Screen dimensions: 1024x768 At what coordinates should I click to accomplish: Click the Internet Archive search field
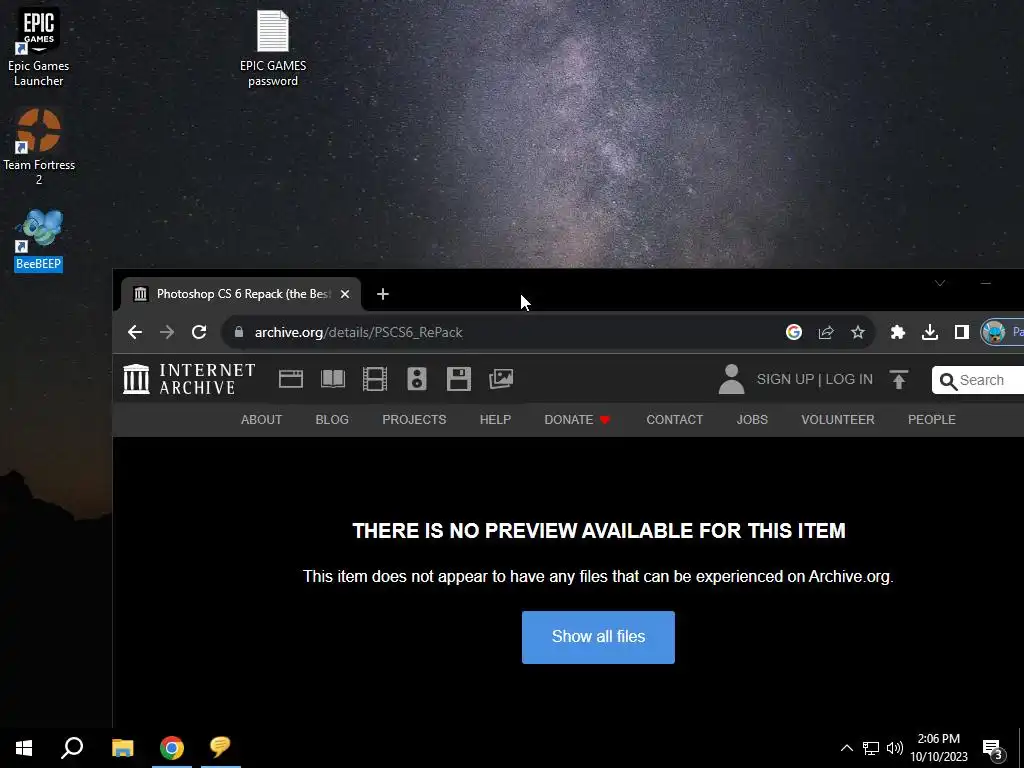(x=978, y=380)
